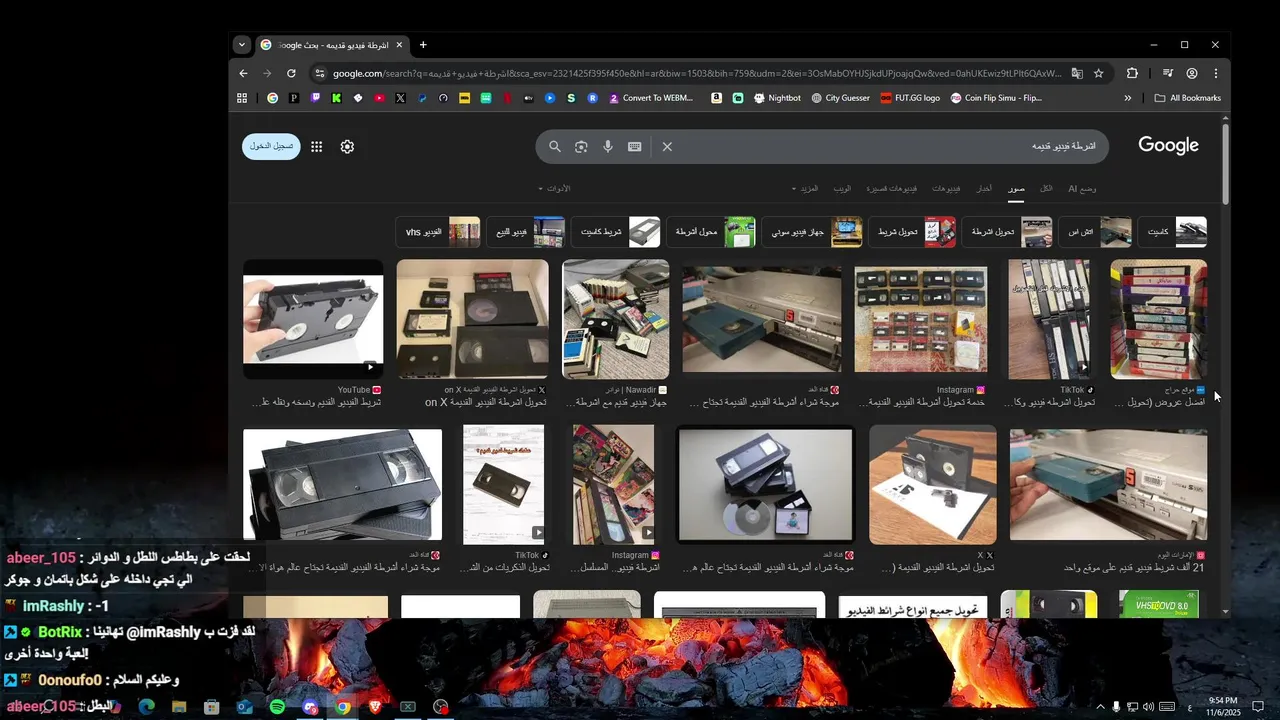Switch to the أخبار (News) tab
Image resolution: width=1280 pixels, height=720 pixels.
point(984,188)
